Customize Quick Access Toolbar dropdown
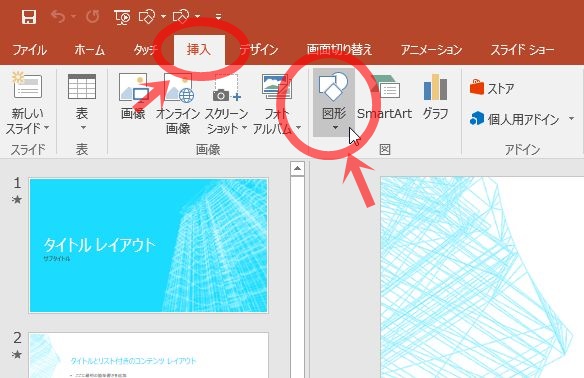The image size is (584, 378). (219, 17)
